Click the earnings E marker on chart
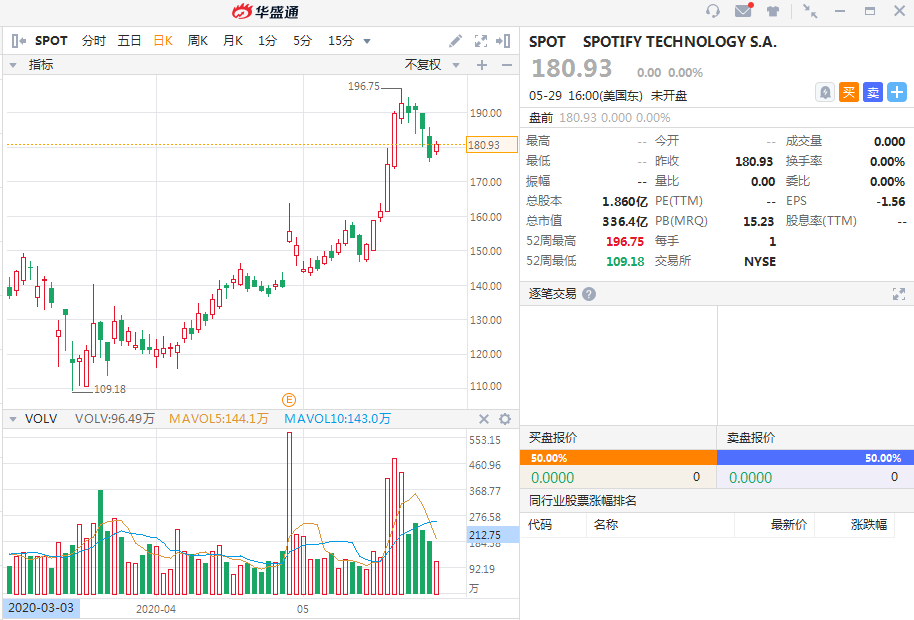Screen dimensions: 914x620 click(289, 400)
